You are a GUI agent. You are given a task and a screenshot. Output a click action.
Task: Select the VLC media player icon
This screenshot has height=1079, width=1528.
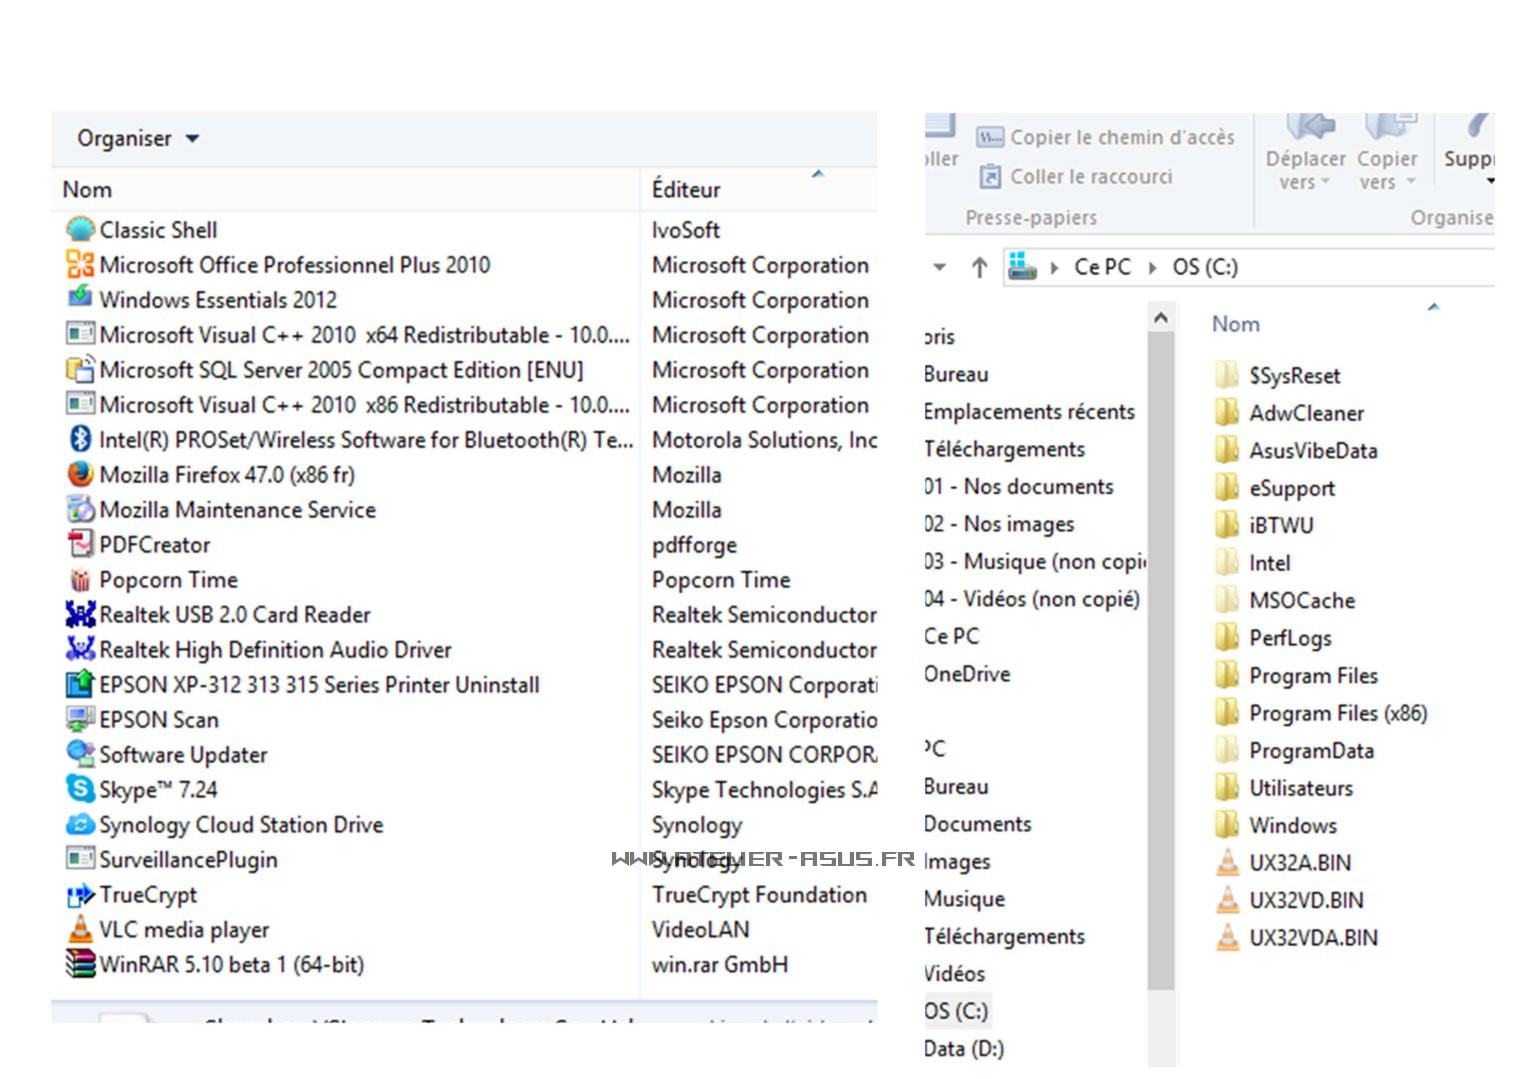[x=80, y=930]
